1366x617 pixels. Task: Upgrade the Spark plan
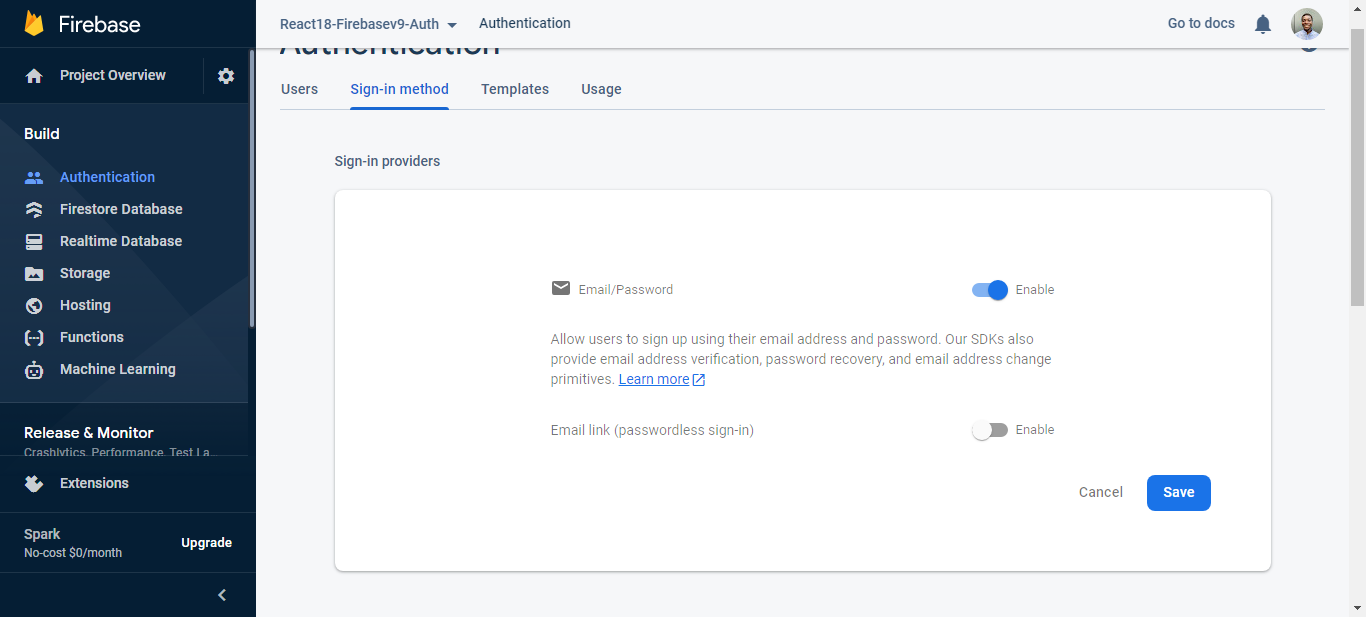206,543
